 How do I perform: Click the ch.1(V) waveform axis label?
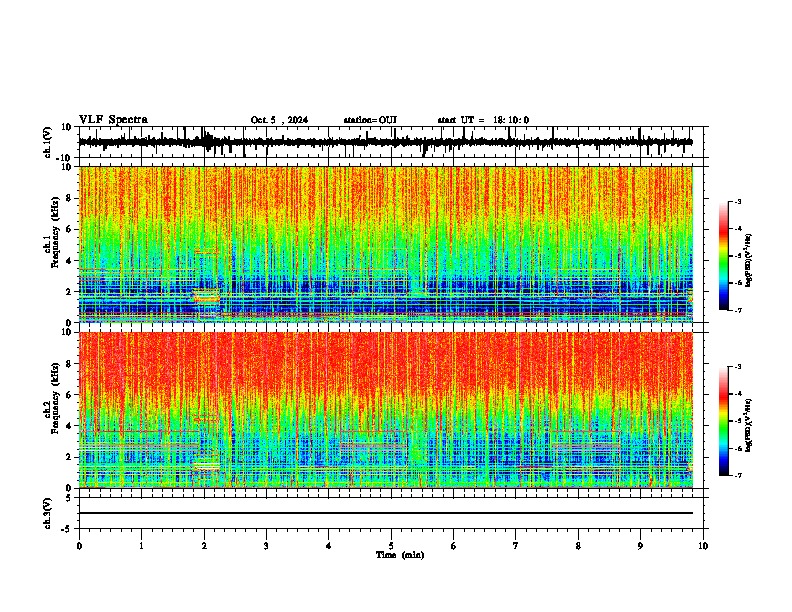(x=48, y=142)
